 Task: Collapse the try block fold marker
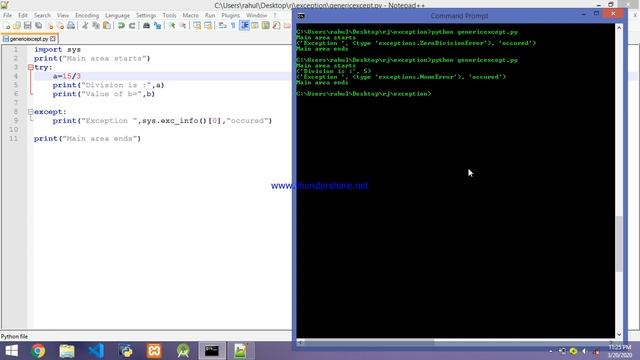point(31,67)
